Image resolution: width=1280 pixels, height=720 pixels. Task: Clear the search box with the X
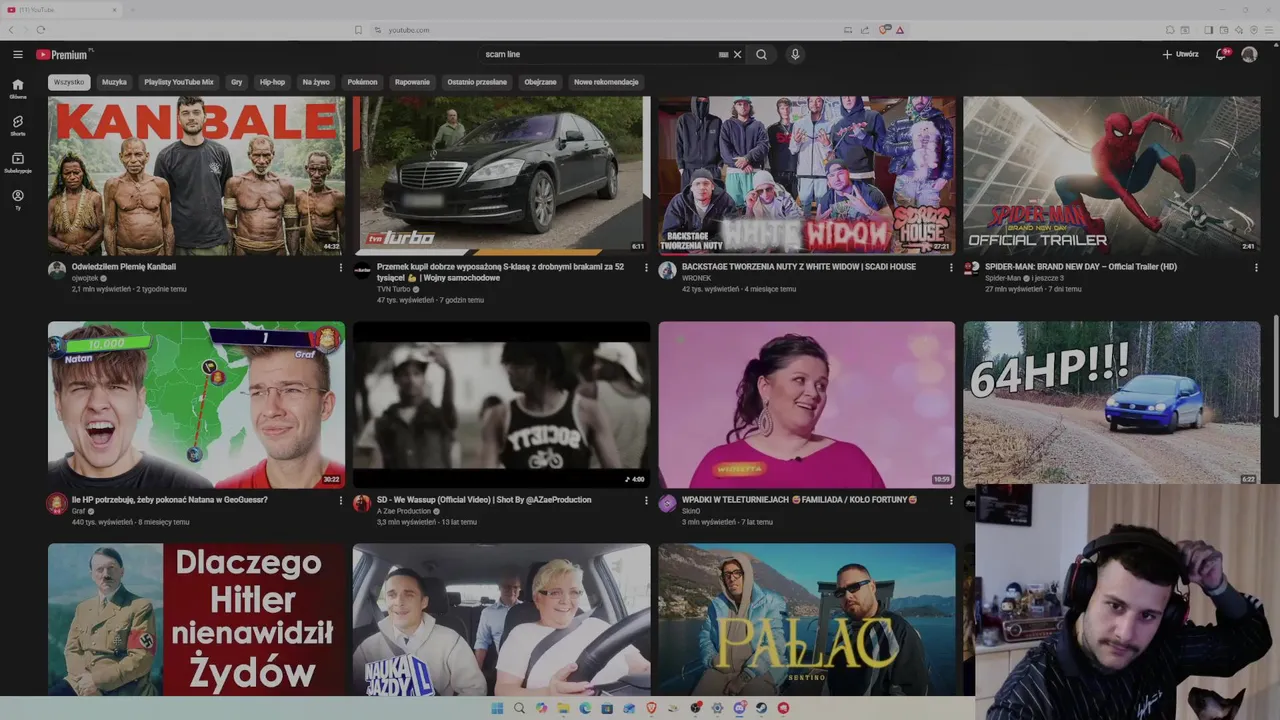(738, 54)
